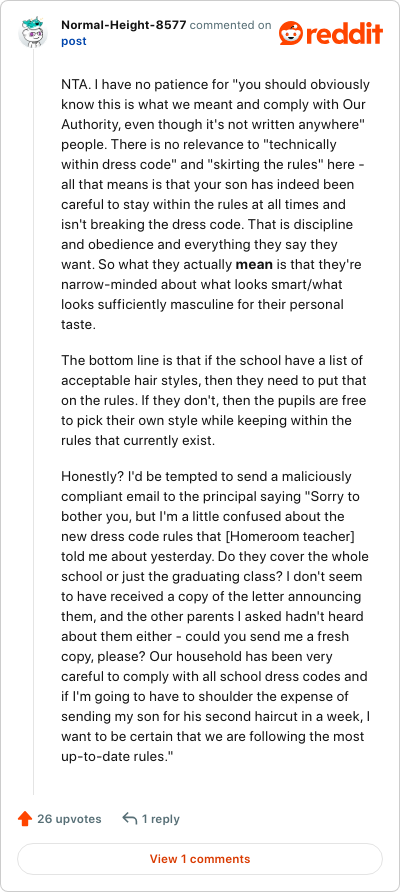
Task: Click the word 'NTA' at comment start
Action: [x=72, y=85]
